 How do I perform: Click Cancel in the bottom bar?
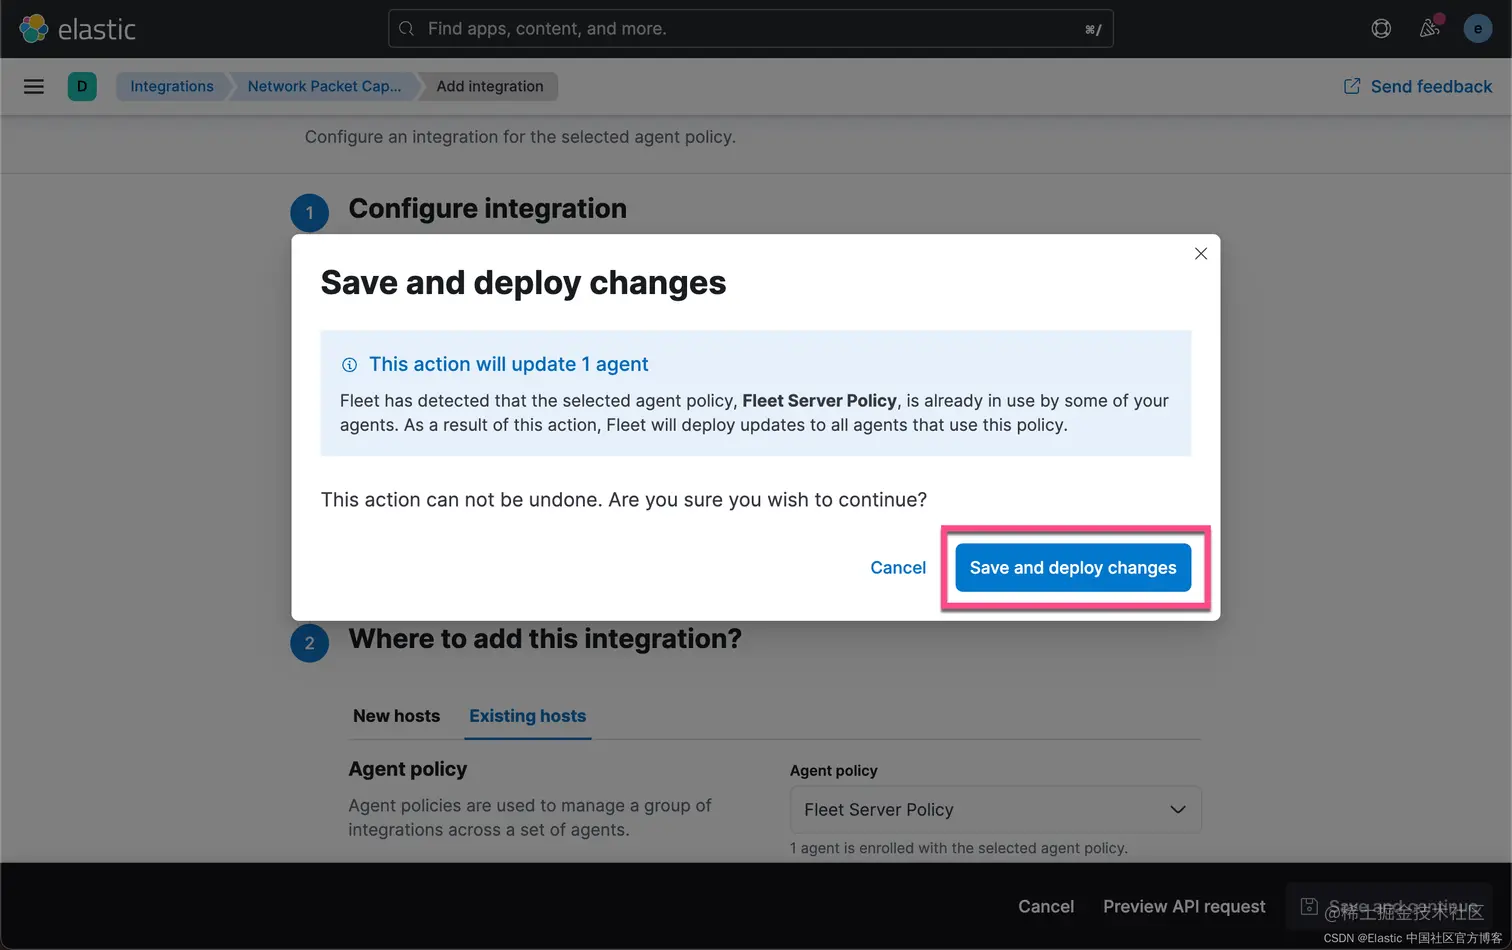pyautogui.click(x=1046, y=906)
